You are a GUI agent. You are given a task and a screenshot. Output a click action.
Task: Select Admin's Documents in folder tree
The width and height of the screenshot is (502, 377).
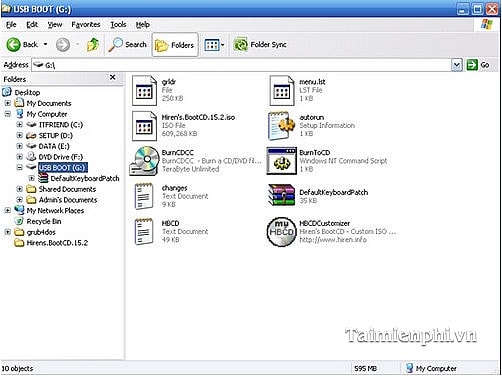click(68, 200)
